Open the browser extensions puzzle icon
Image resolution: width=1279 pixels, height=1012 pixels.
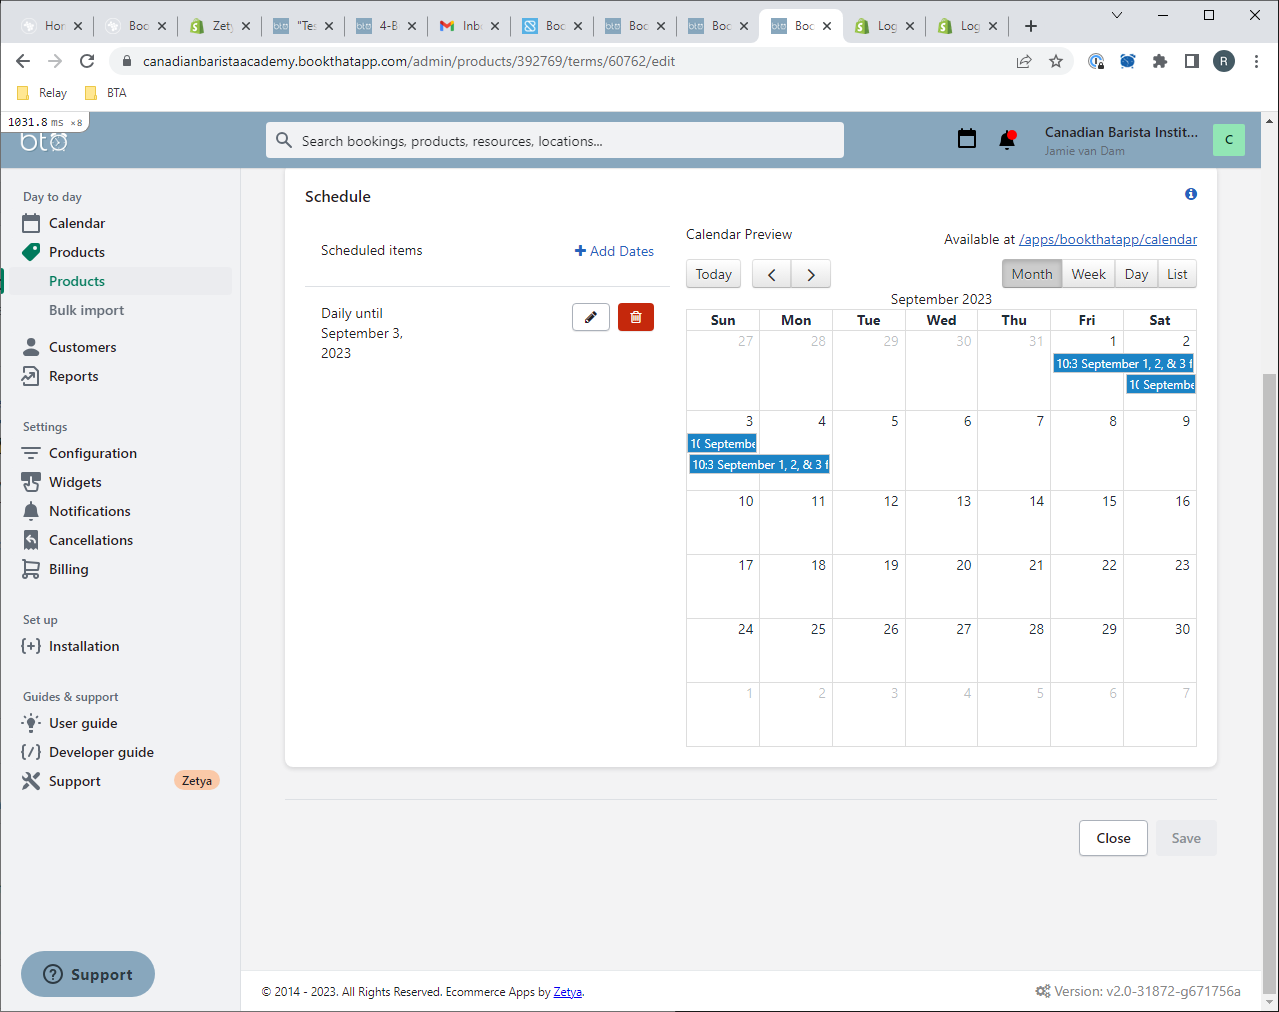[1160, 61]
